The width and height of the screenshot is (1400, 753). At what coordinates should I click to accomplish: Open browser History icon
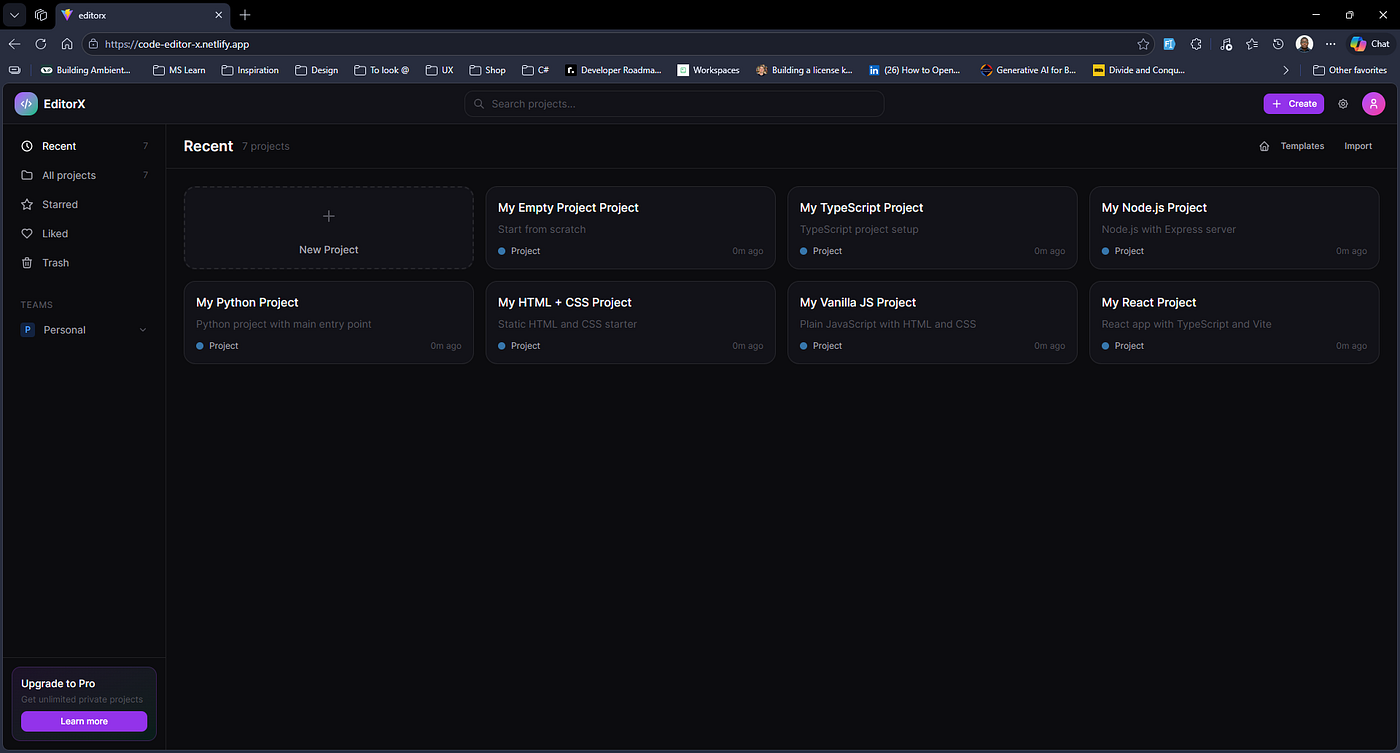(1278, 44)
